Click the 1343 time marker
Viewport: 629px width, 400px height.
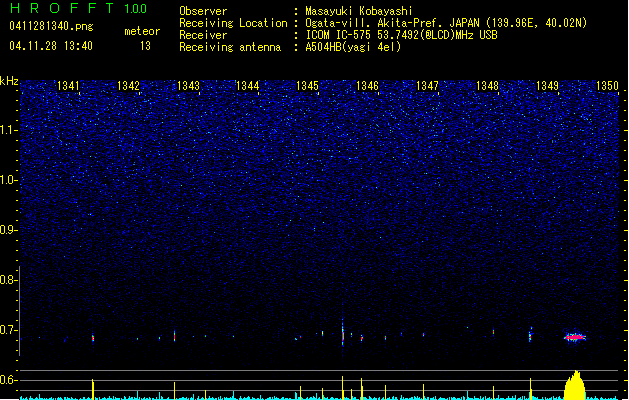tap(188, 85)
